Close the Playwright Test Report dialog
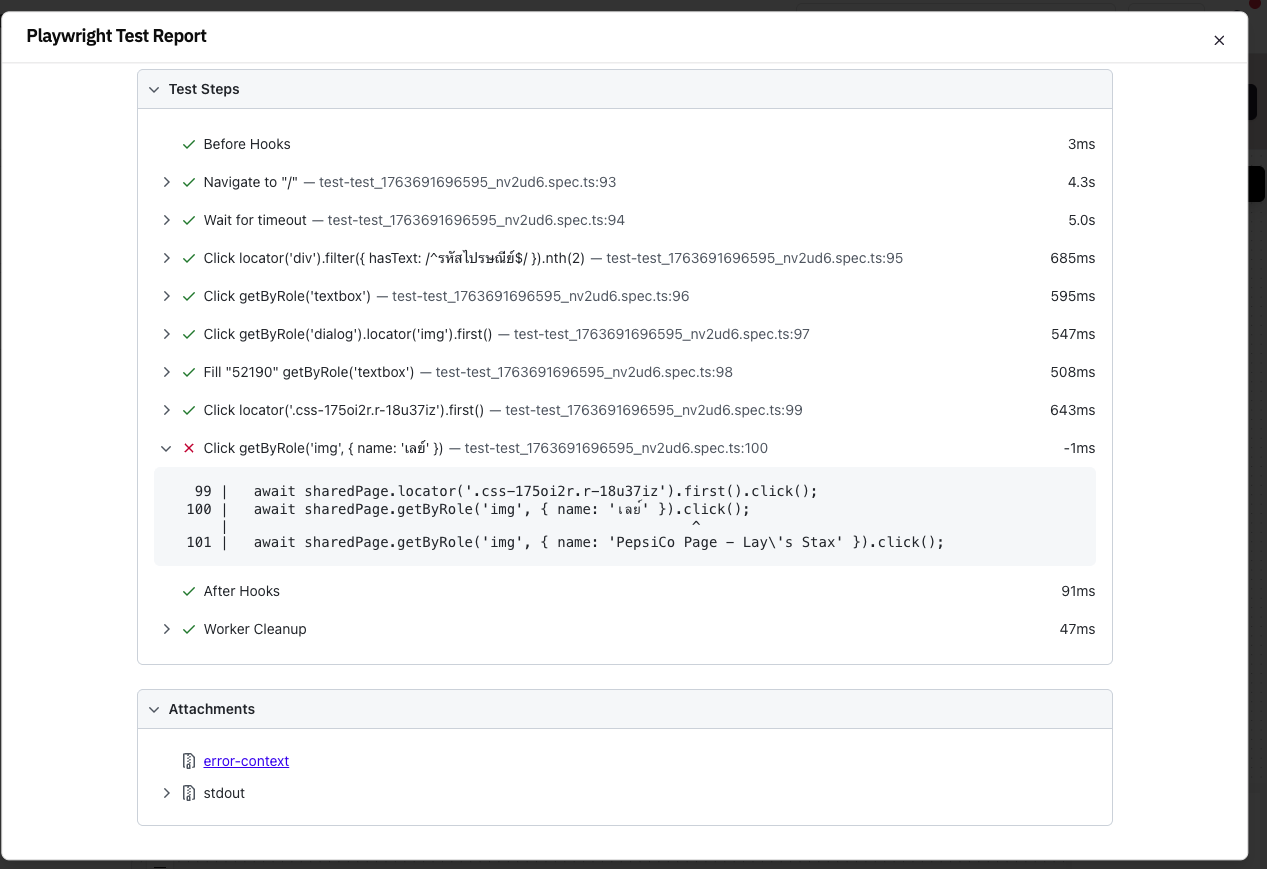This screenshot has height=869, width=1267. (x=1218, y=41)
